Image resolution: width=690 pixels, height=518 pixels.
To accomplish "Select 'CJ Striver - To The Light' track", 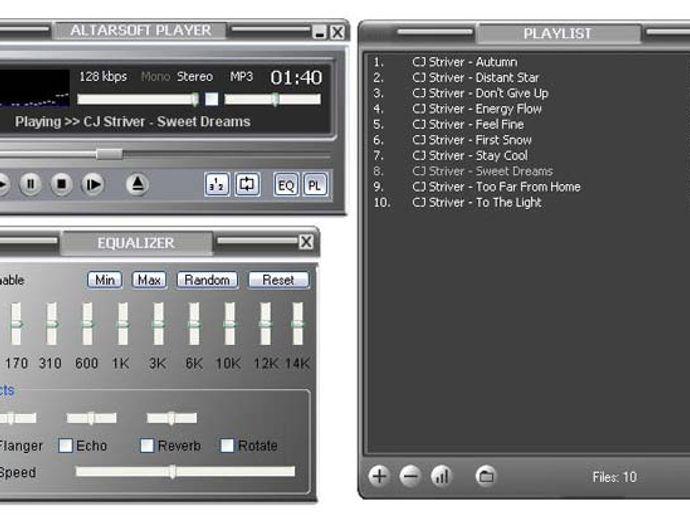I will coord(477,202).
